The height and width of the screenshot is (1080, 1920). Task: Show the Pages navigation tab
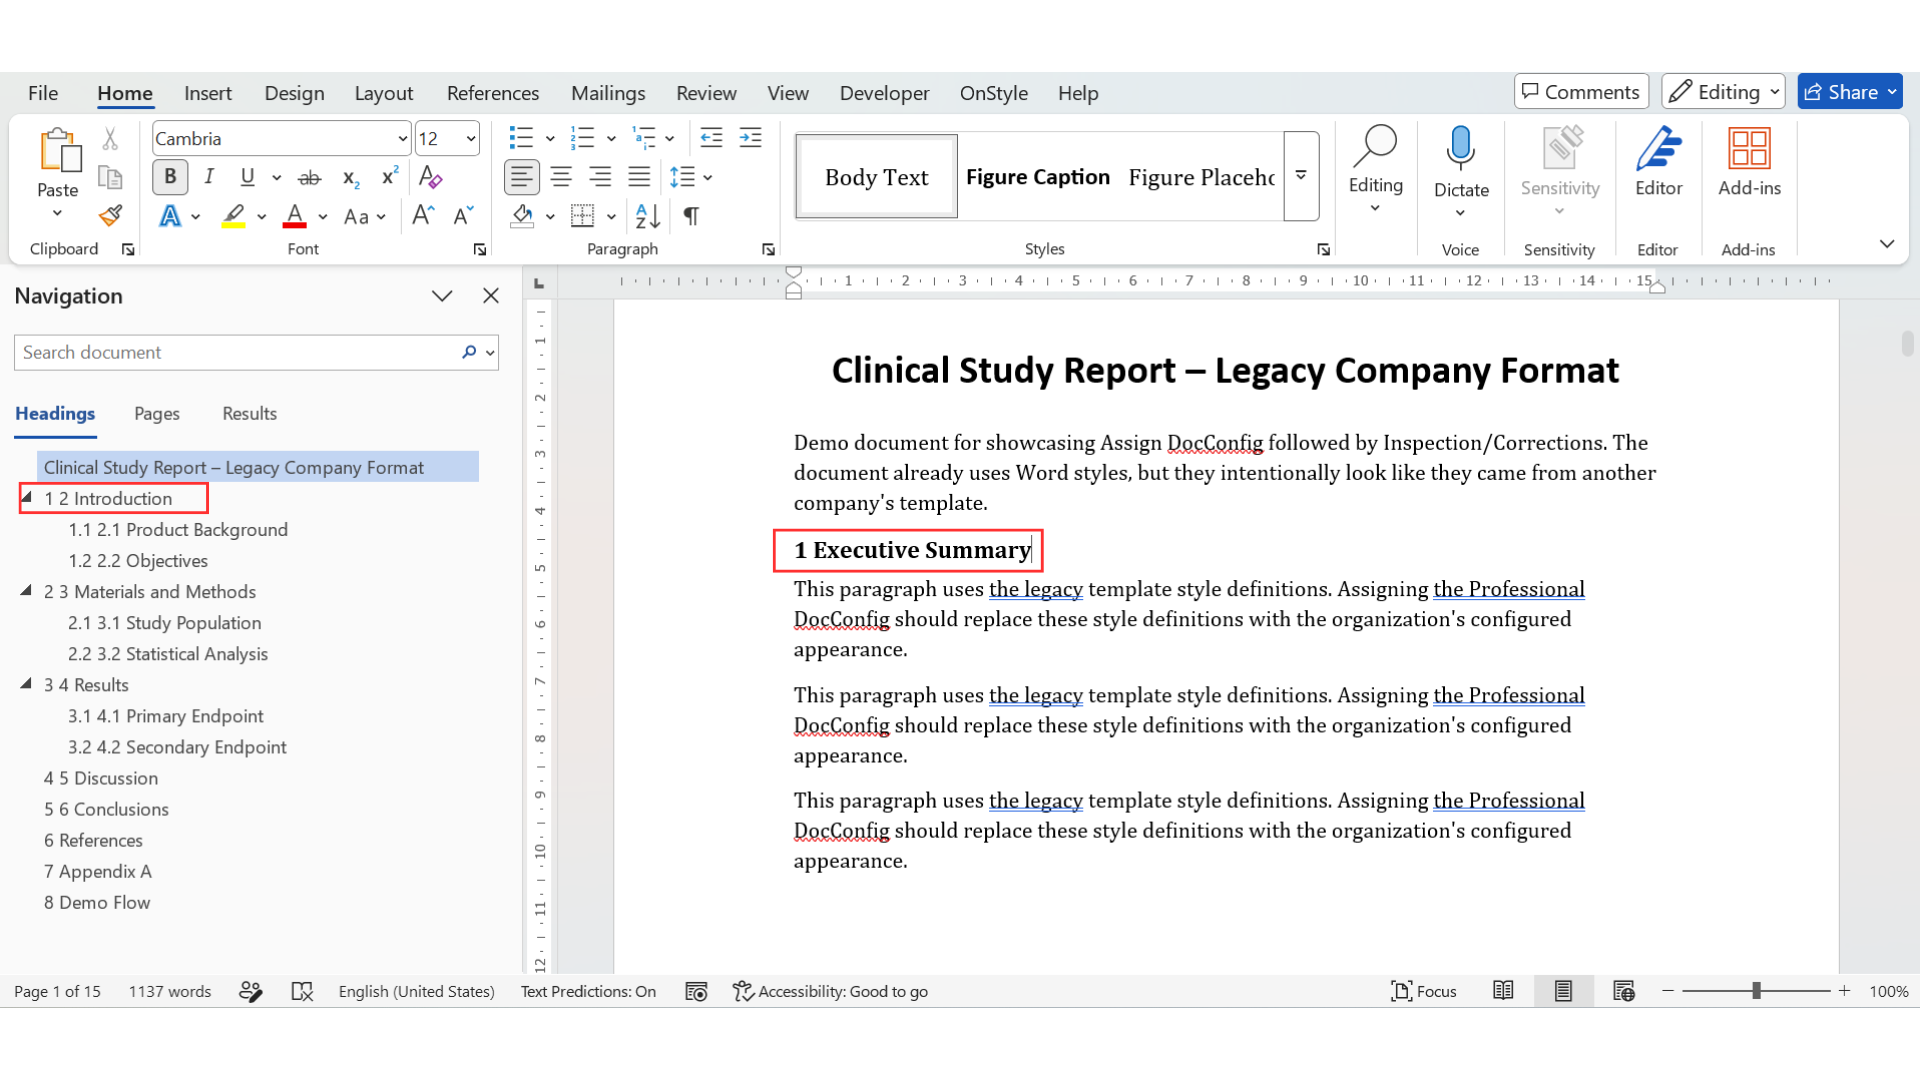[x=157, y=413]
